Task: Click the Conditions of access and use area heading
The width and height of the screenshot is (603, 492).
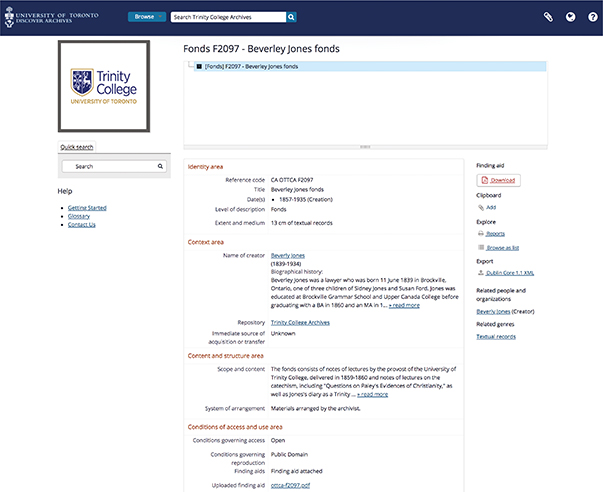Action: tap(235, 427)
